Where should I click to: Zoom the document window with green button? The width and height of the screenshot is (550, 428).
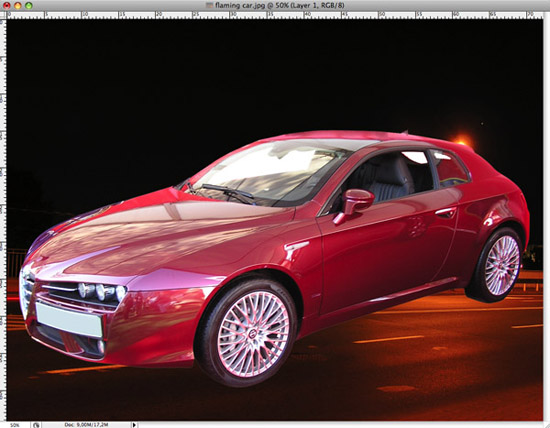pos(29,5)
